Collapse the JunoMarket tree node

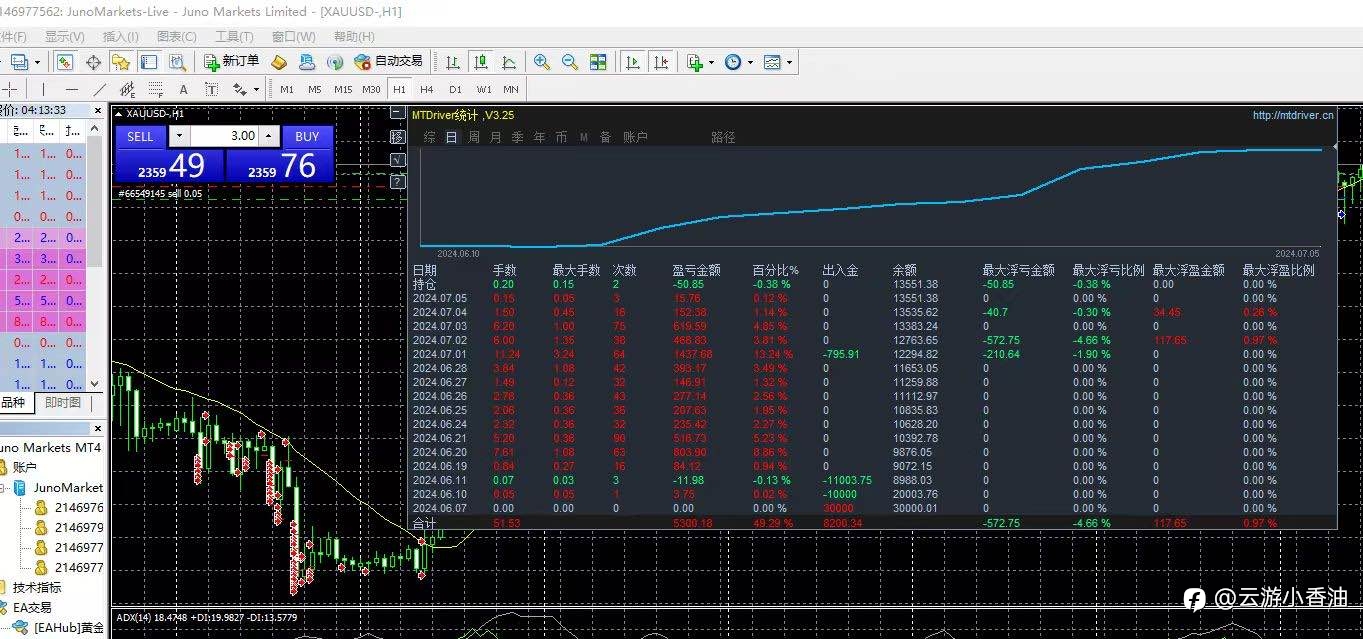pos(3,487)
